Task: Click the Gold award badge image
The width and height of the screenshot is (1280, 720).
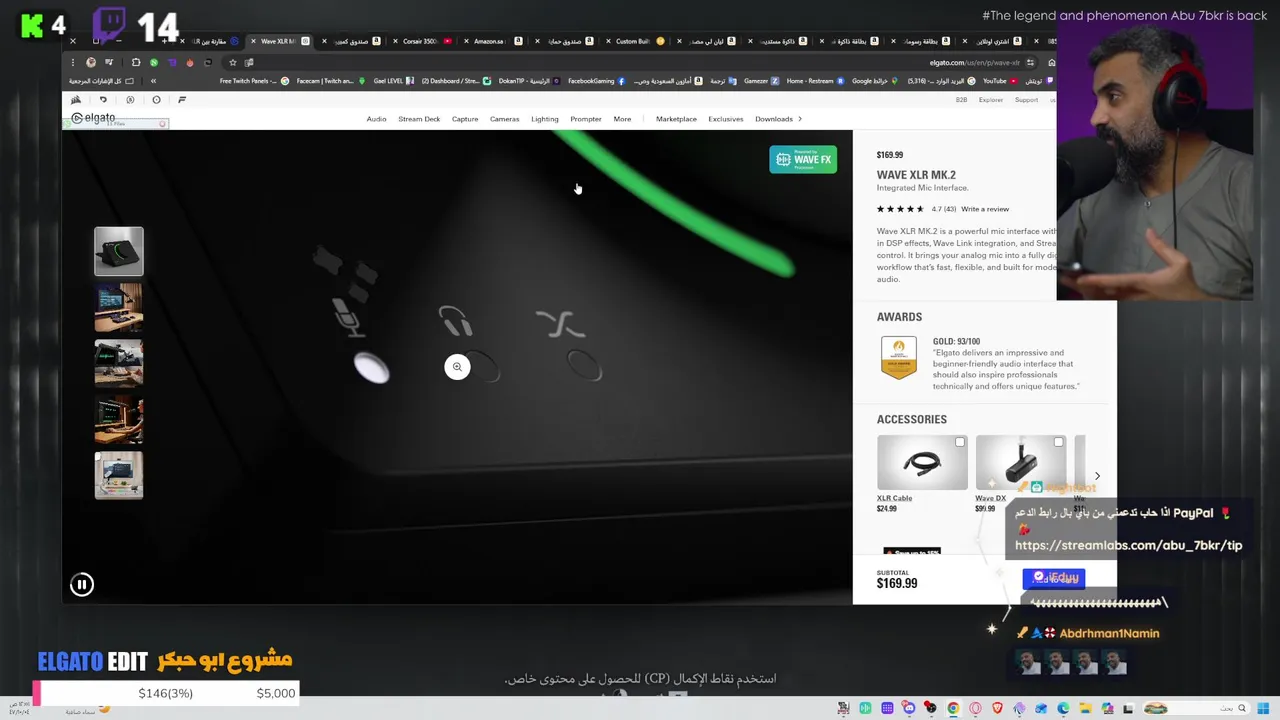Action: coord(898,358)
